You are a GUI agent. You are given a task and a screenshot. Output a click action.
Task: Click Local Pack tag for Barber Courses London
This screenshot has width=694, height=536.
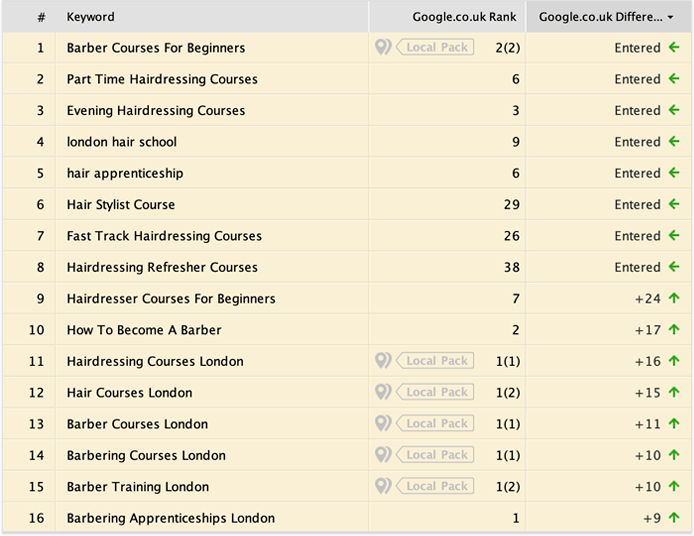[x=435, y=424]
